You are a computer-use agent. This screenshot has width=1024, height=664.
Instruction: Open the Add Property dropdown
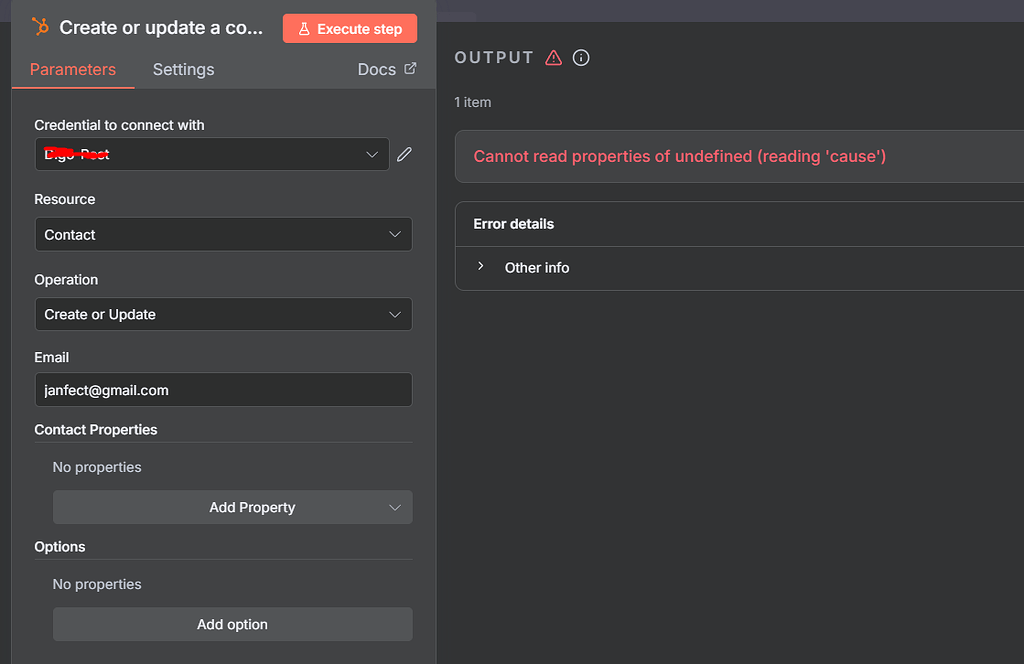pyautogui.click(x=232, y=507)
